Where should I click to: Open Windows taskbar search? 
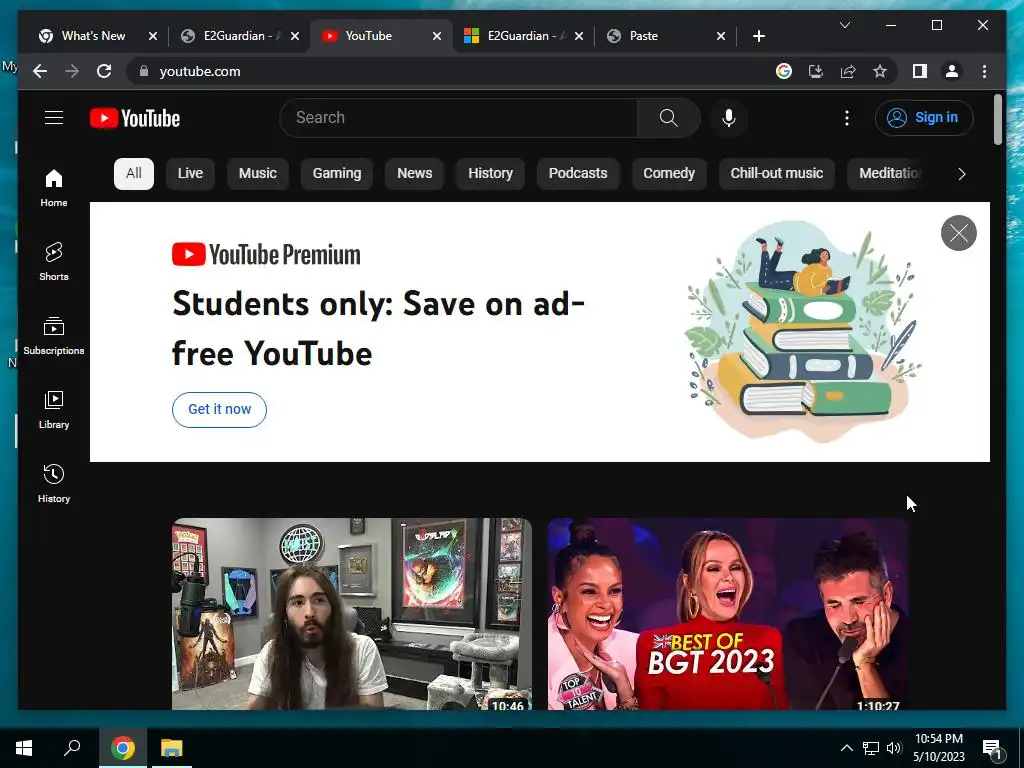coord(72,748)
